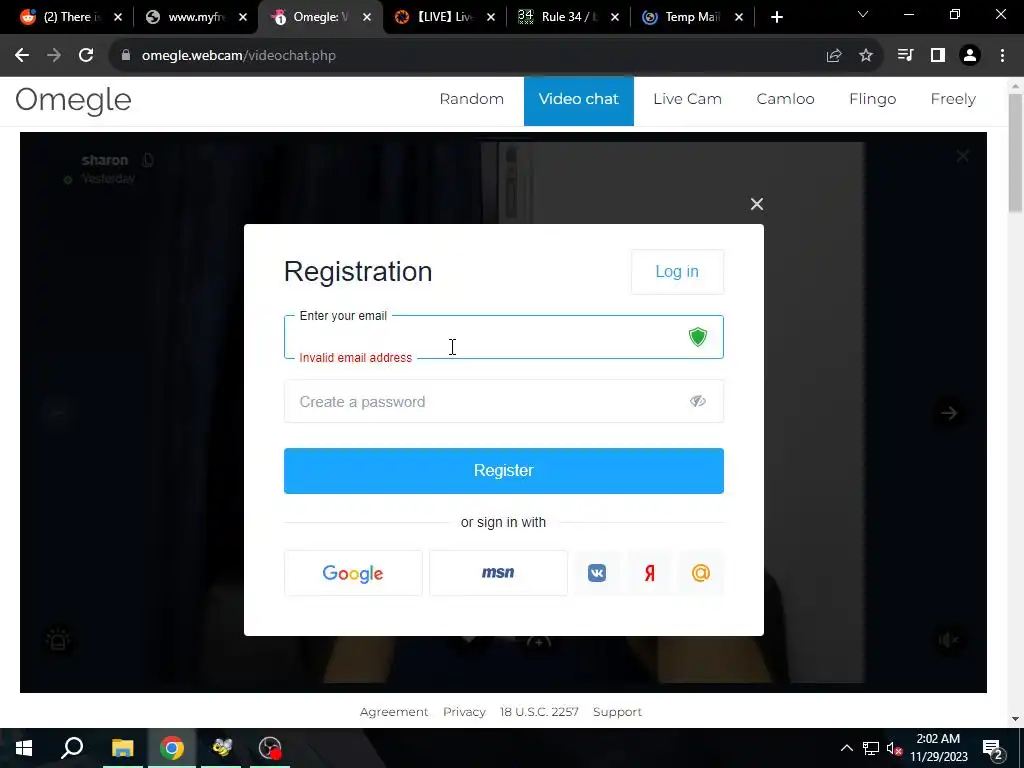This screenshot has height=768, width=1024.
Task: Share this page icon in address bar
Action: [x=834, y=56]
